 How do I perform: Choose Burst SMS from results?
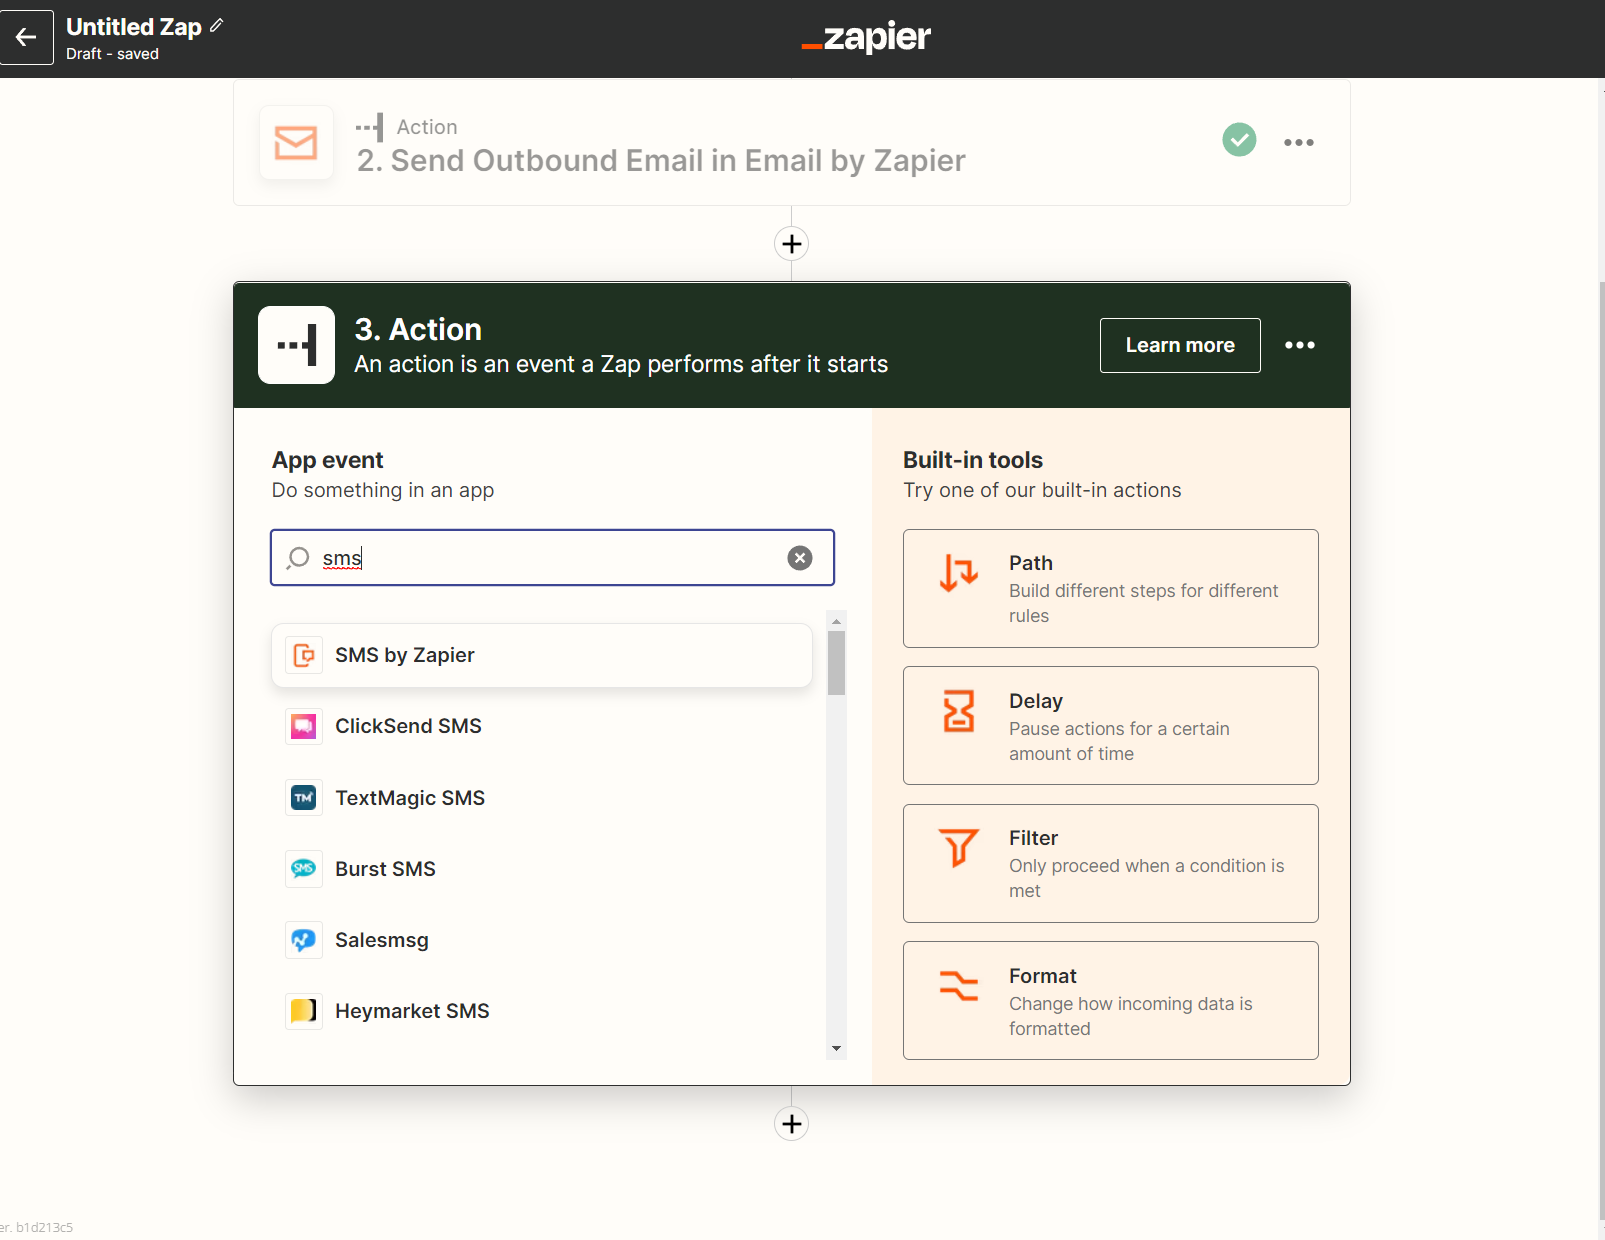pos(542,869)
